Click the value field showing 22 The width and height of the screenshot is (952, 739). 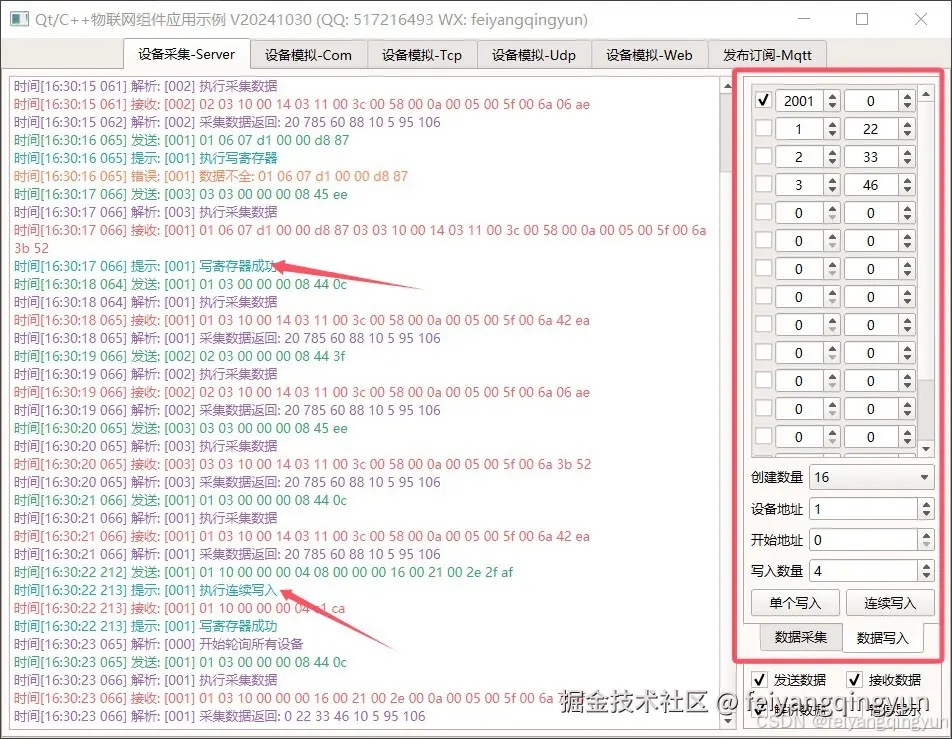pyautogui.click(x=871, y=129)
